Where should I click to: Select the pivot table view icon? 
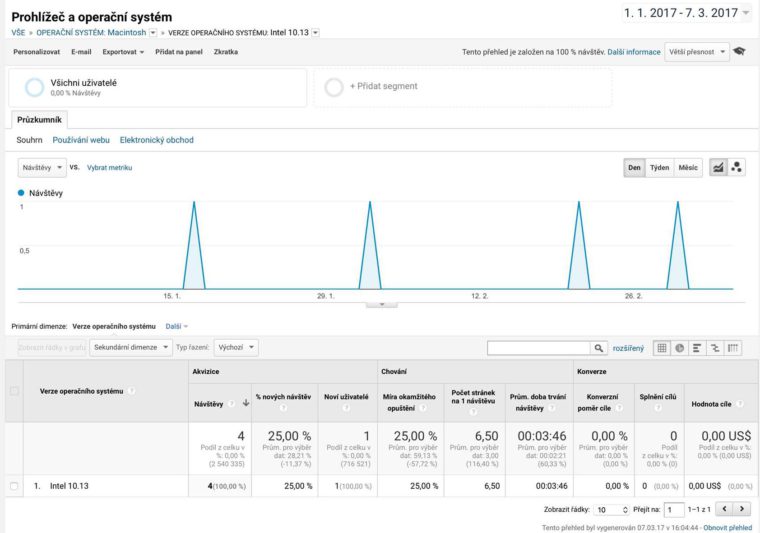(733, 348)
